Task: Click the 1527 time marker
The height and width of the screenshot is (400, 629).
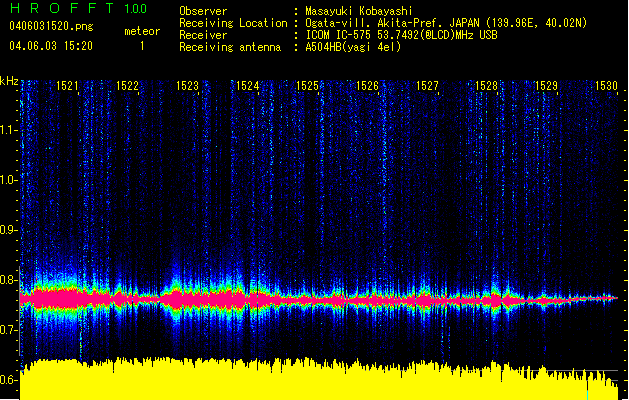Action: point(427,86)
